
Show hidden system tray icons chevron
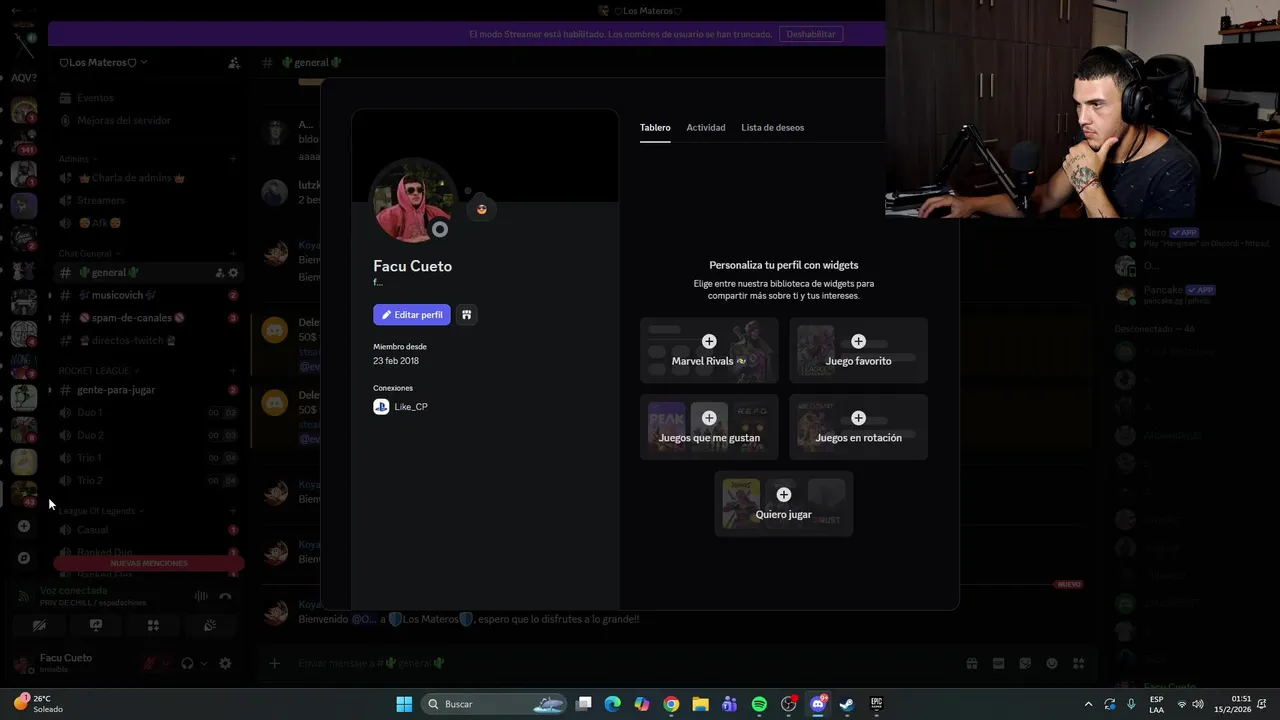click(1088, 704)
